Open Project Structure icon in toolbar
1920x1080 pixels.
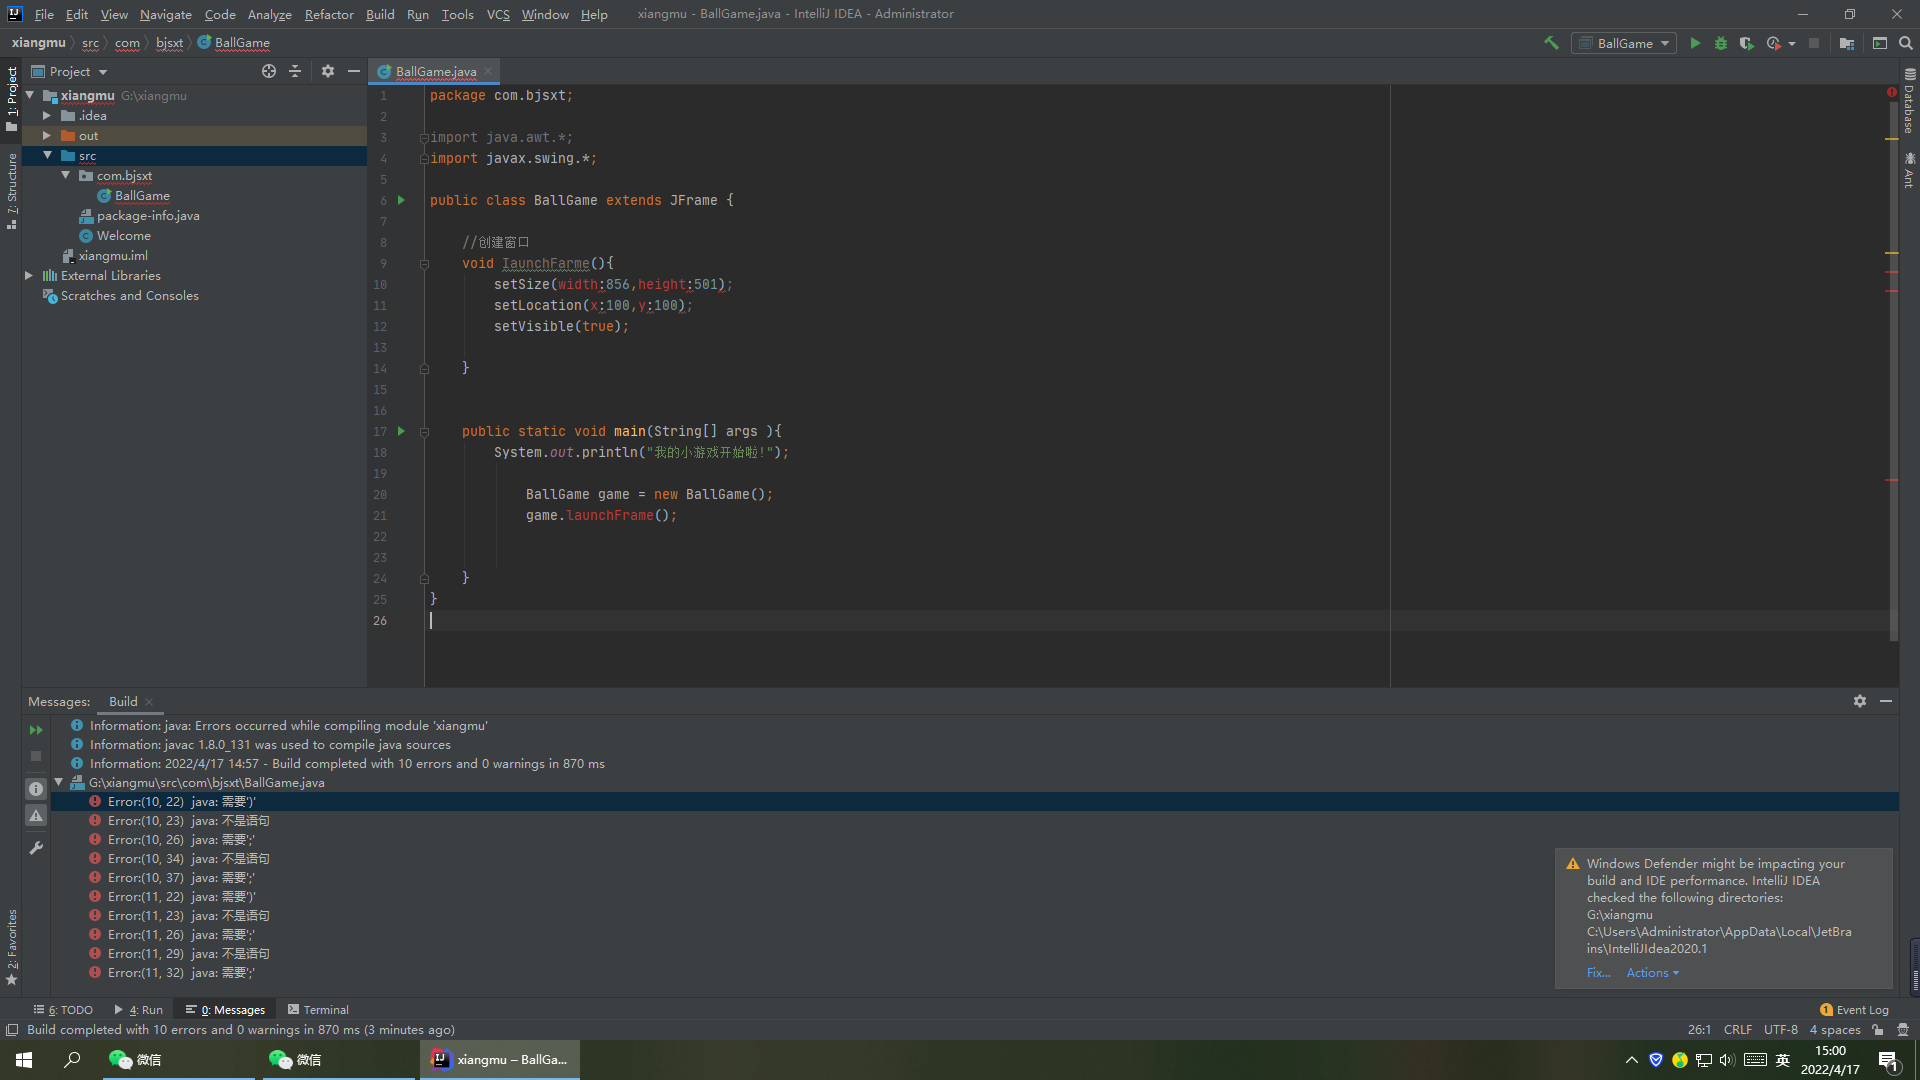click(1847, 43)
